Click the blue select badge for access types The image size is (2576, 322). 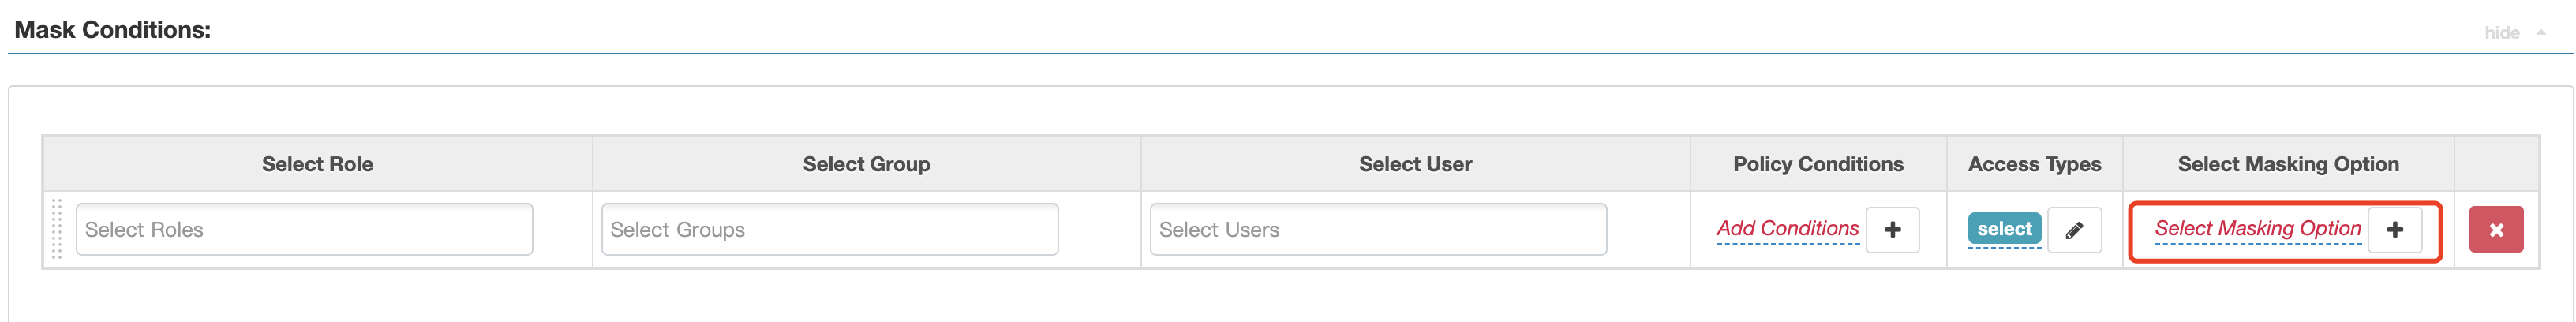(x=2004, y=229)
